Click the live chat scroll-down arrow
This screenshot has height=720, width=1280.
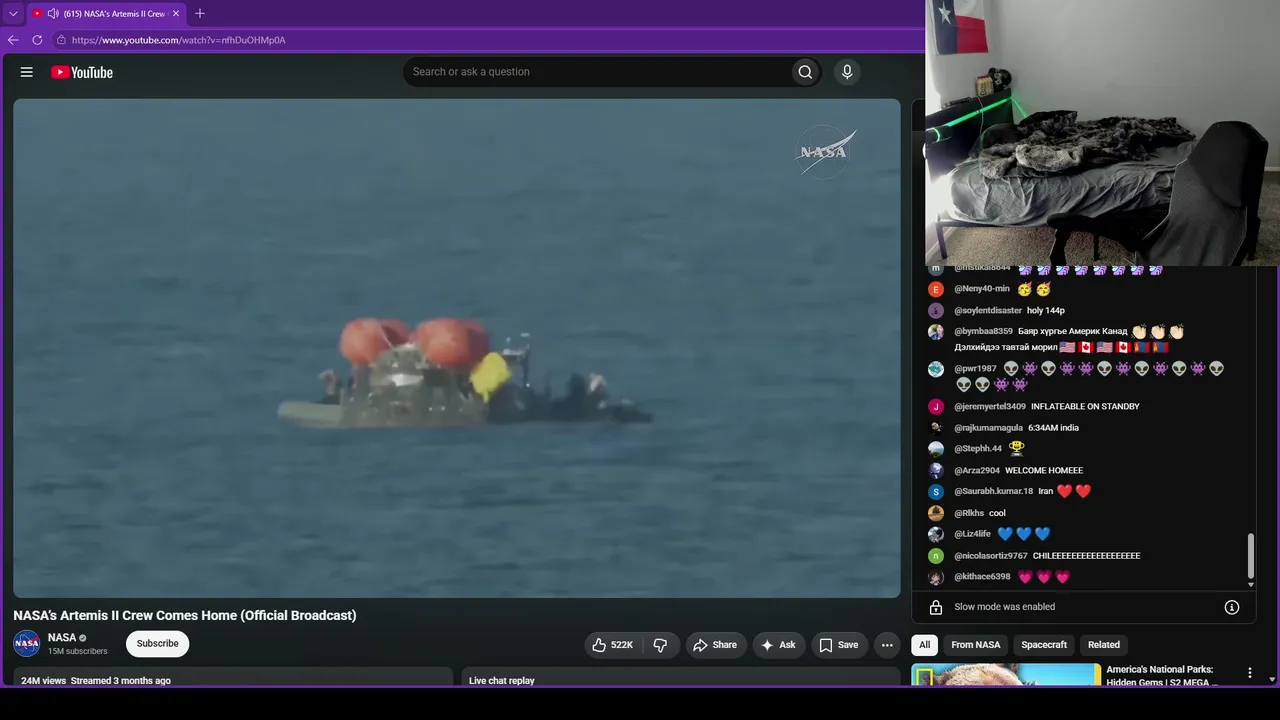click(1250, 584)
